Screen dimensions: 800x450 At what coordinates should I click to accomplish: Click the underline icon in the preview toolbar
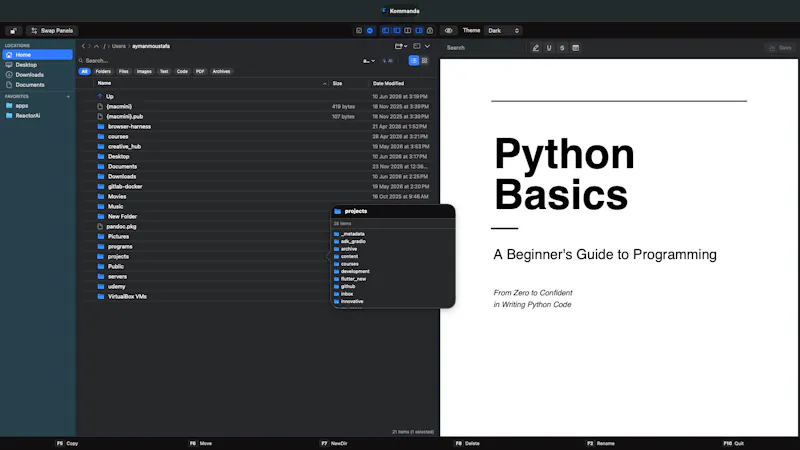point(549,48)
